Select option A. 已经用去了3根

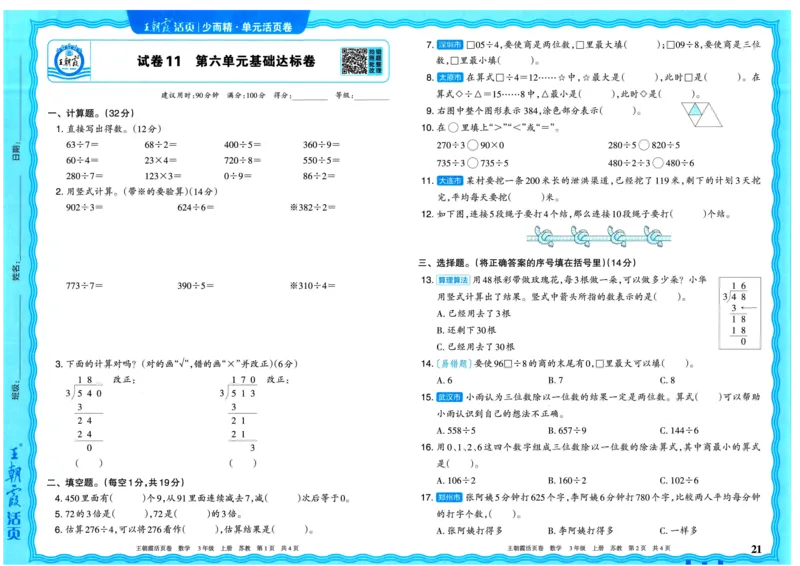[x=473, y=313]
